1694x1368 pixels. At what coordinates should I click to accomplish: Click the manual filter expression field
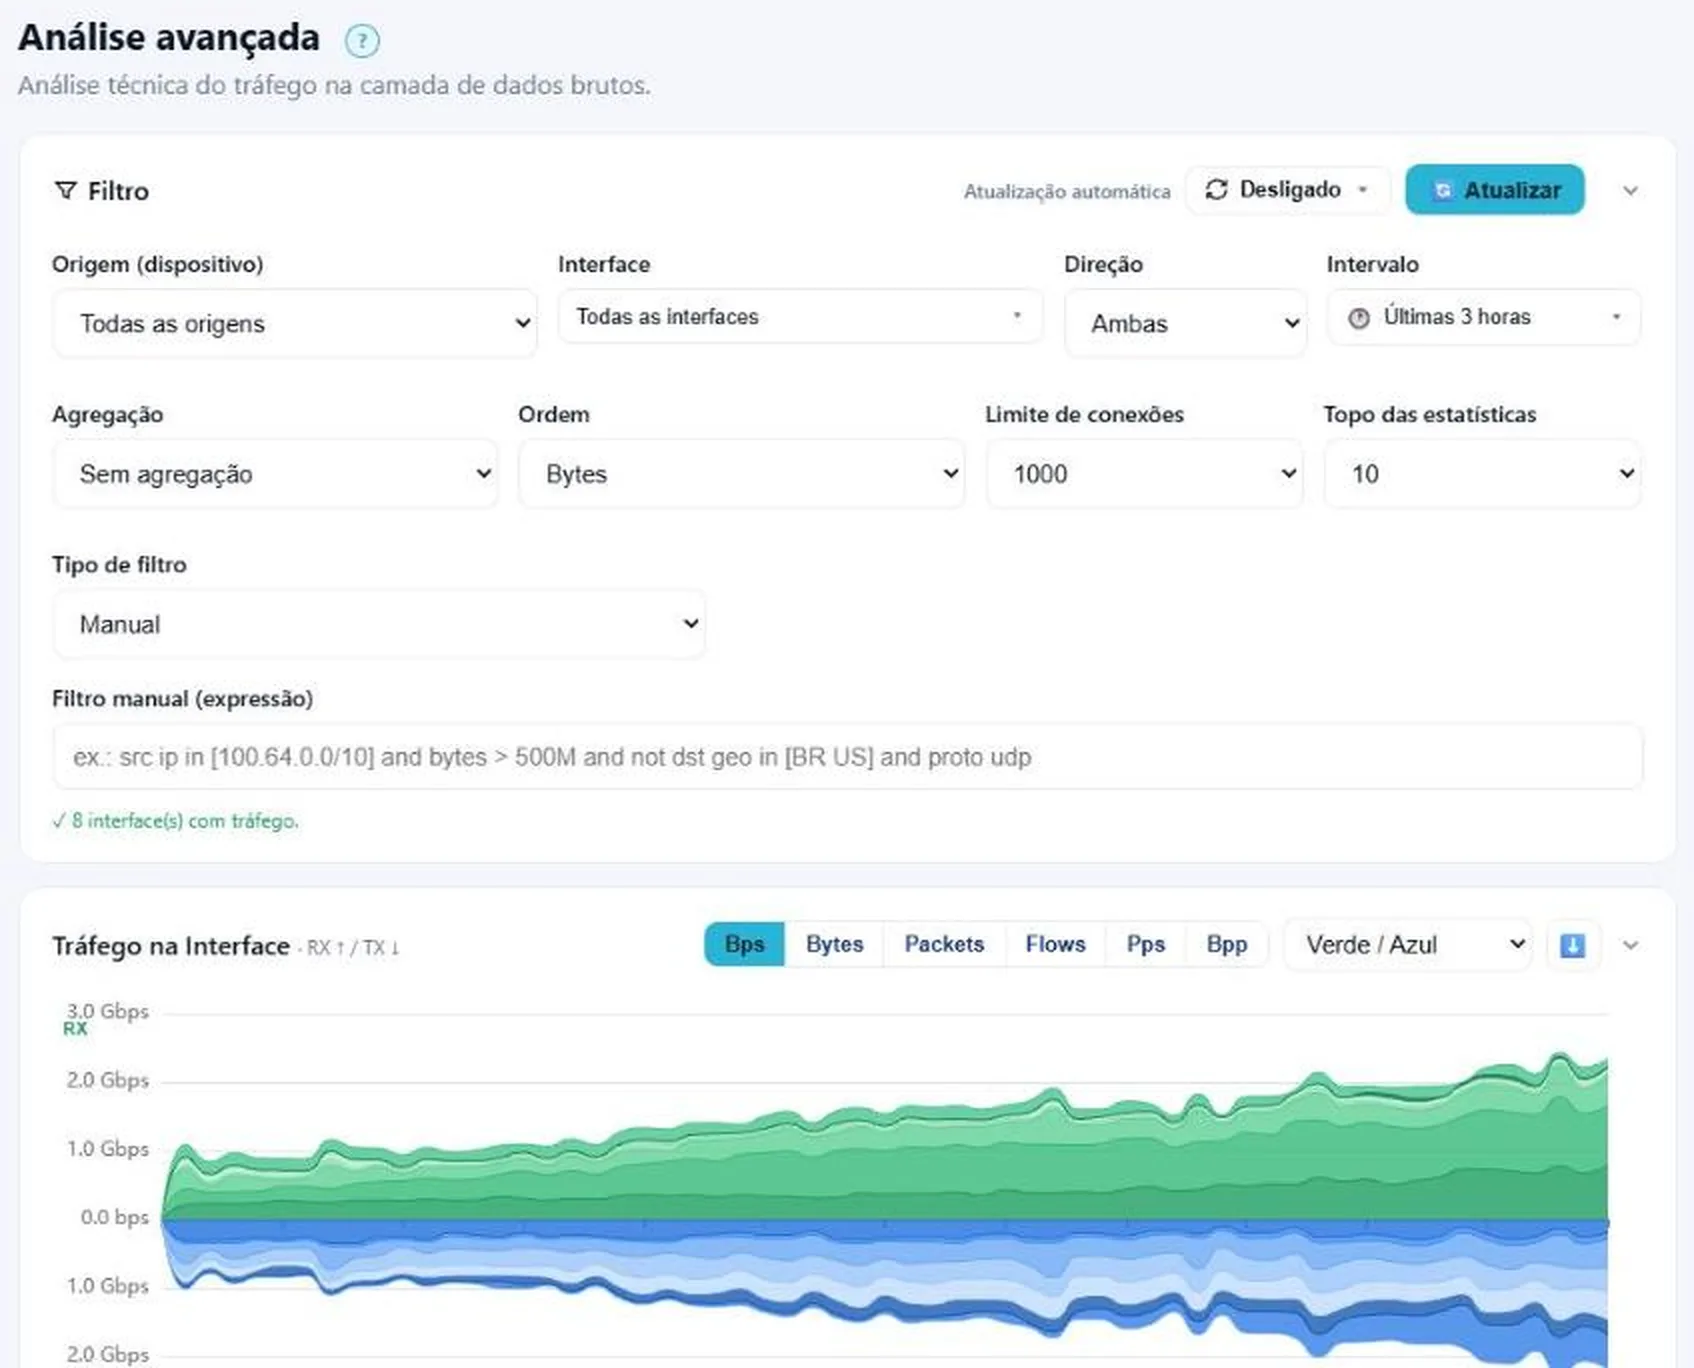(847, 757)
